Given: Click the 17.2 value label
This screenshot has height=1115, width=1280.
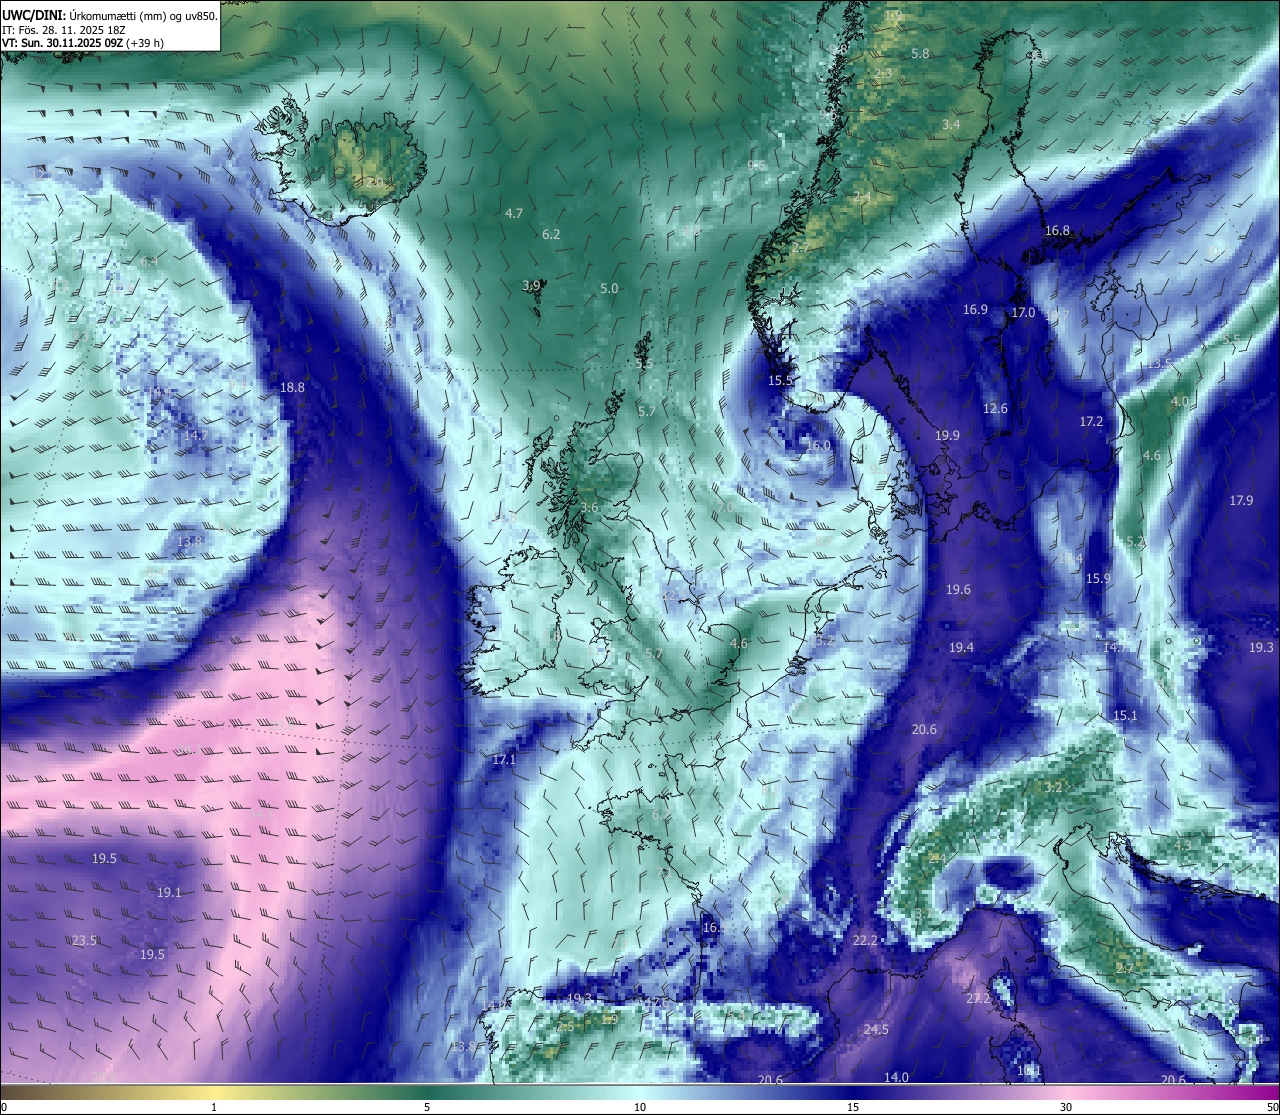Looking at the screenshot, I should pyautogui.click(x=1091, y=421).
